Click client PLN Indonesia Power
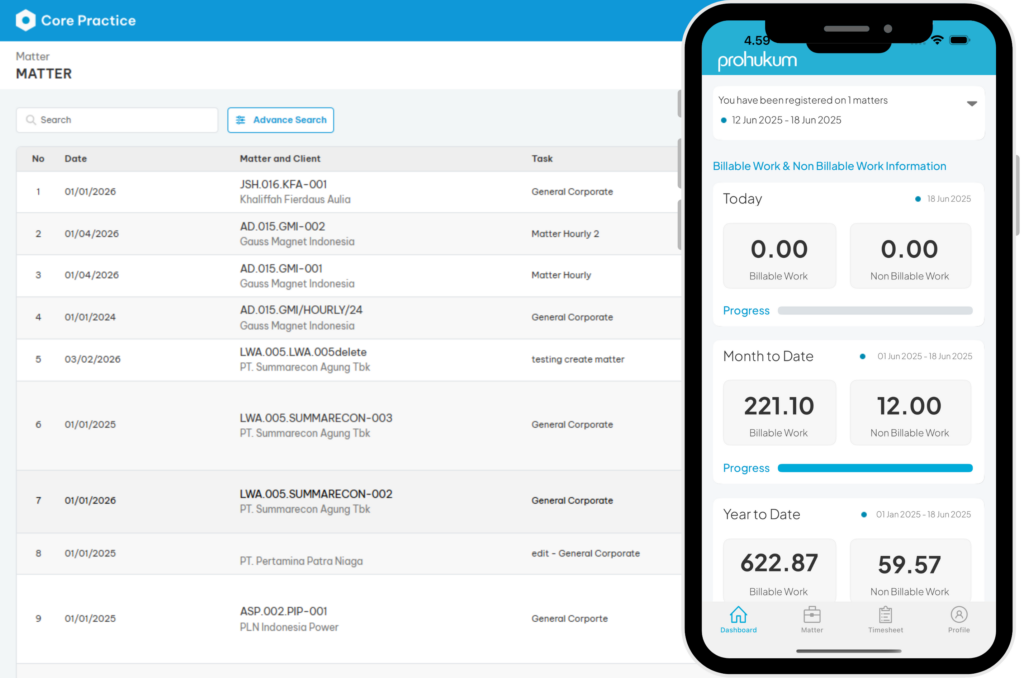The width and height of the screenshot is (1024, 678). point(289,628)
